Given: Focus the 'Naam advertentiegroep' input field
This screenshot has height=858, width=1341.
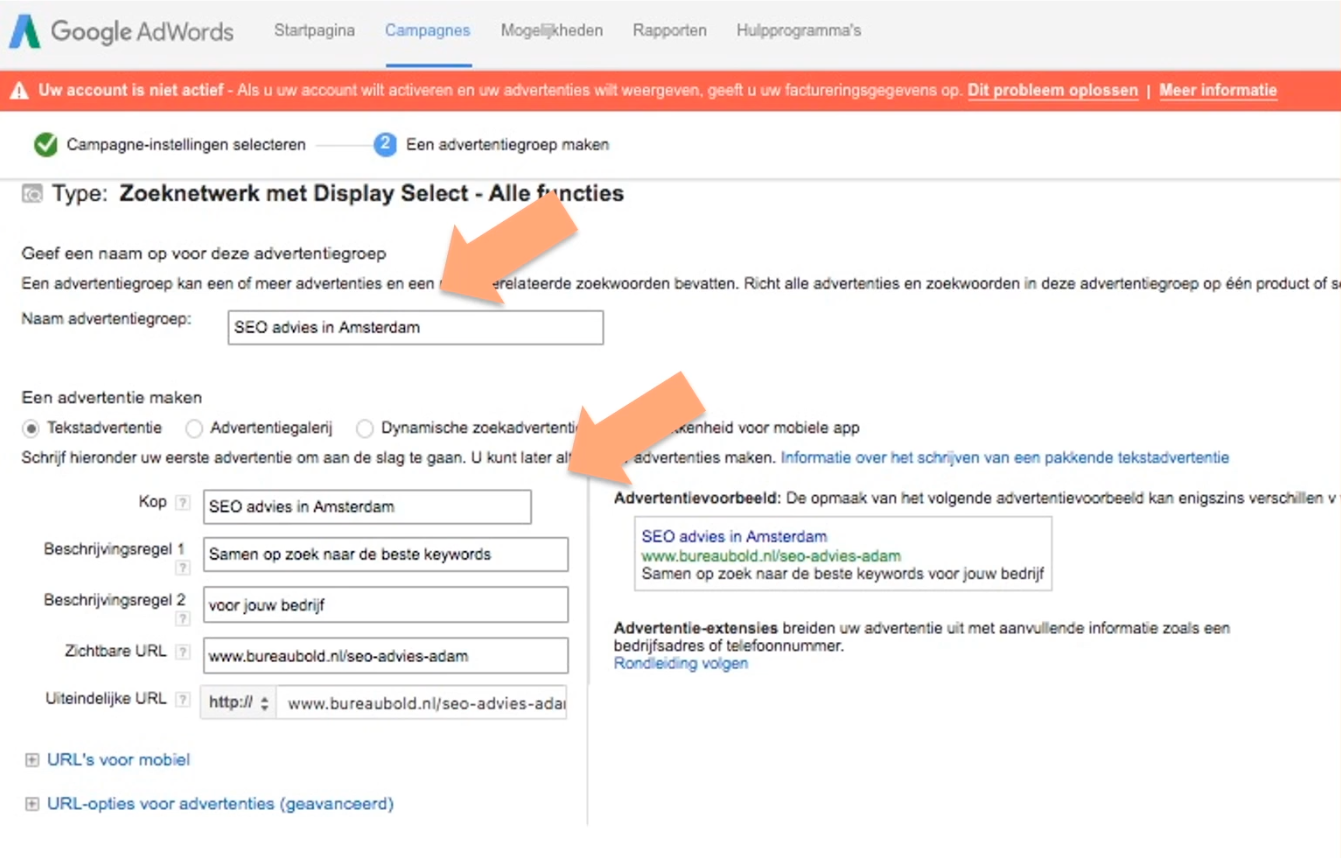Looking at the screenshot, I should (x=415, y=327).
